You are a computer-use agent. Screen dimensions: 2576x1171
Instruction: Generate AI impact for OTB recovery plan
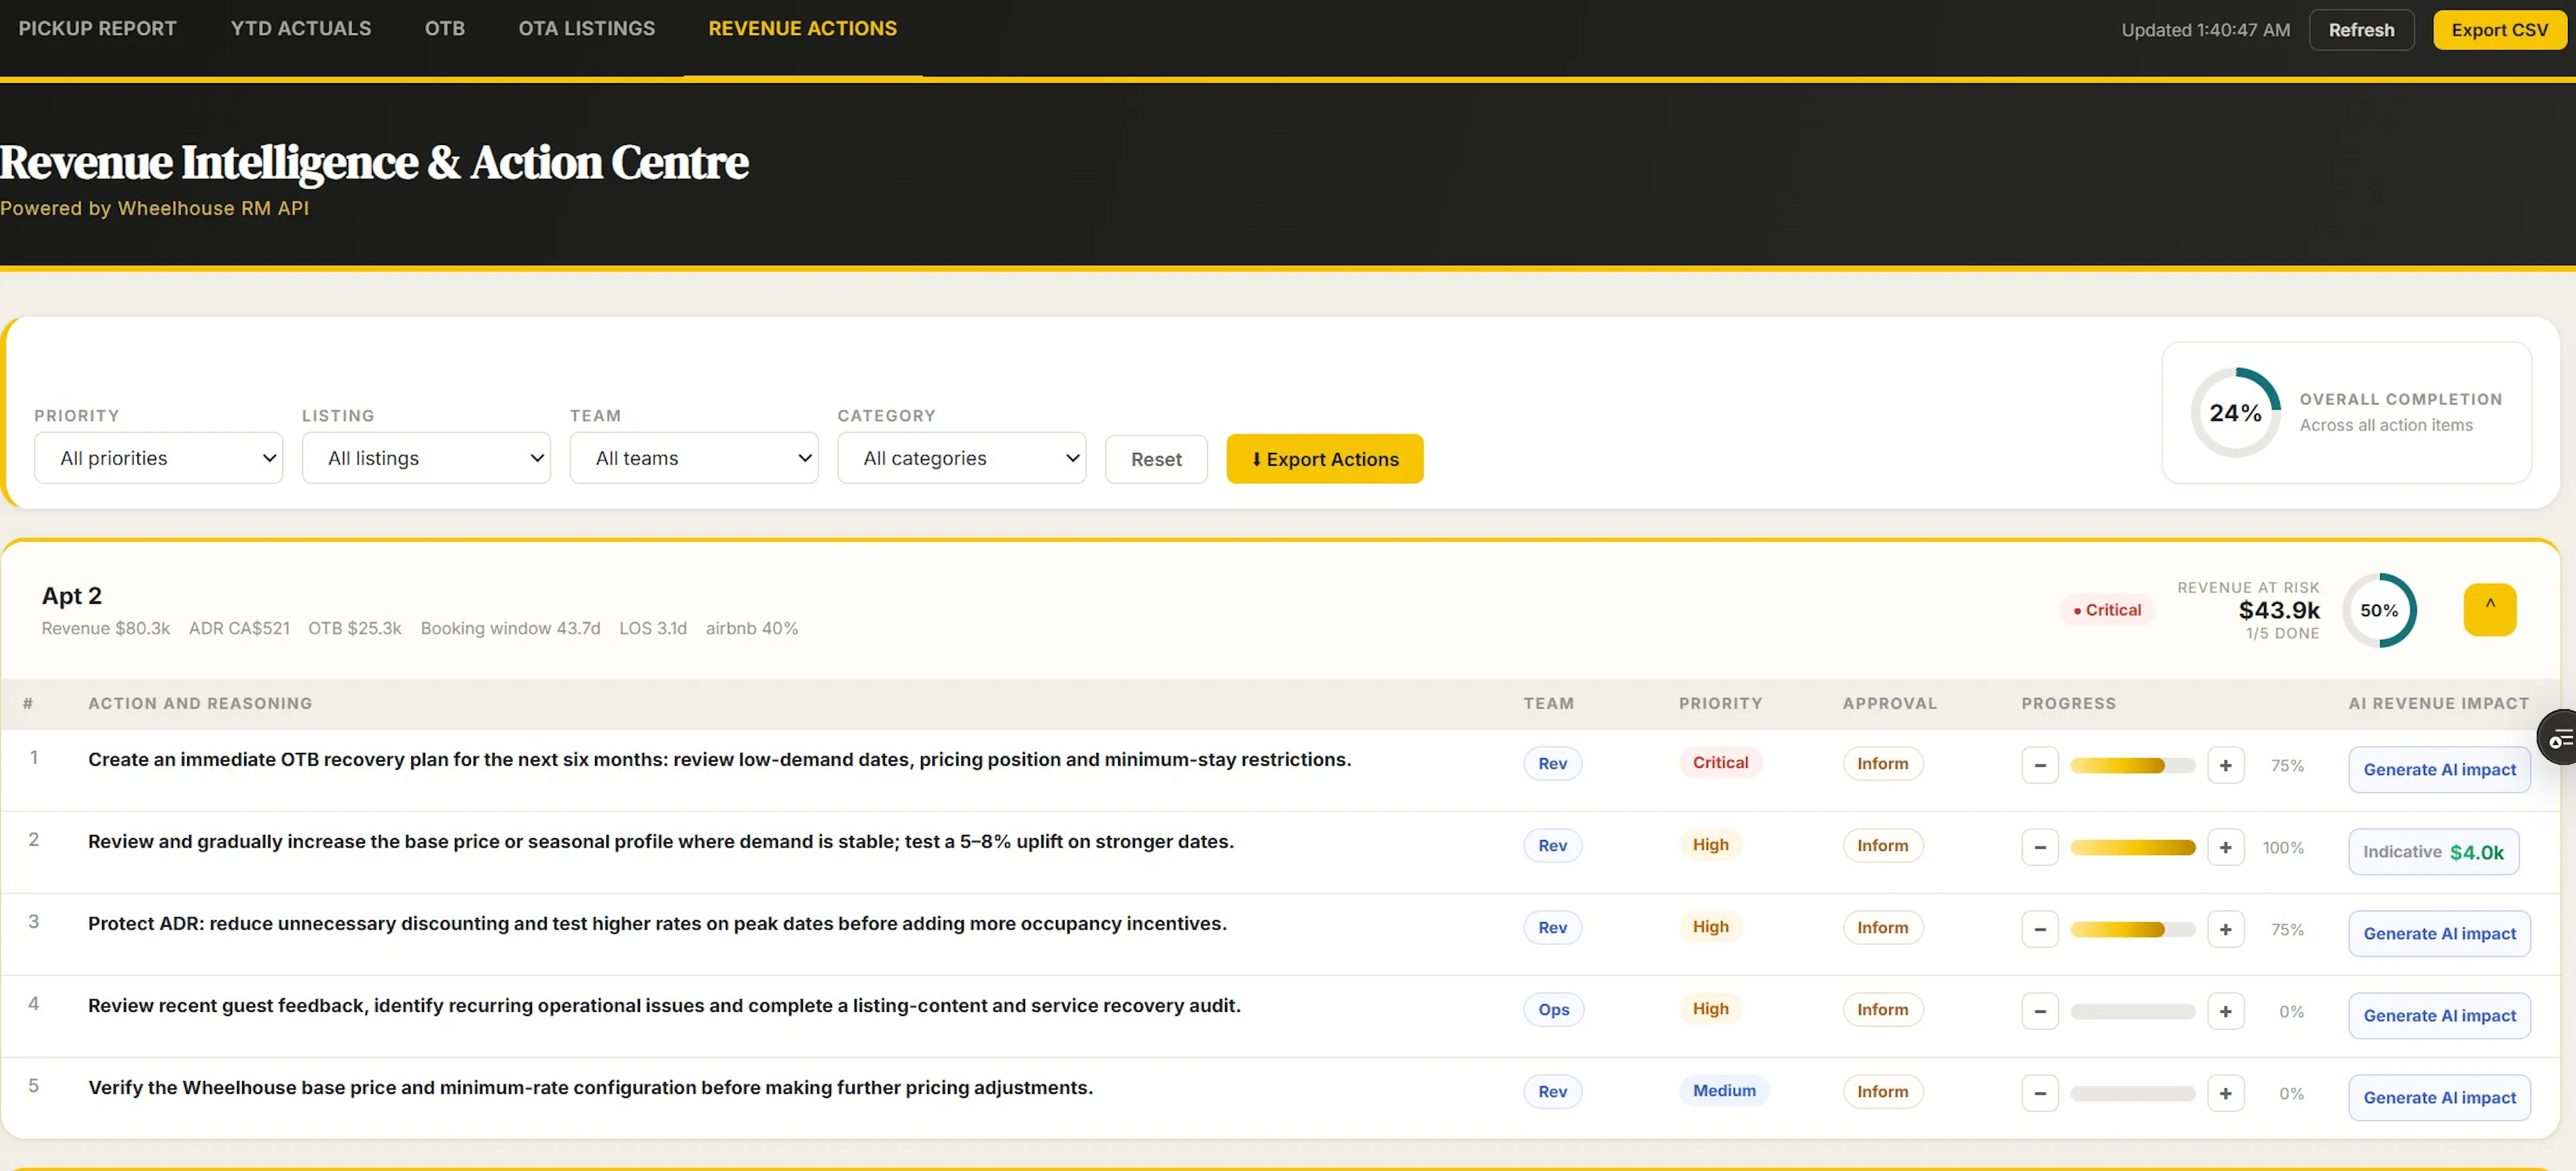pyautogui.click(x=2439, y=770)
